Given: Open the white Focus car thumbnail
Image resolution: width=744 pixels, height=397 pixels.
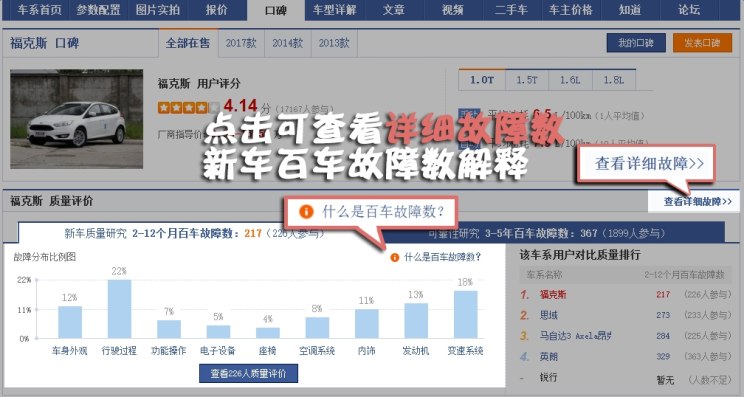Looking at the screenshot, I should pyautogui.click(x=76, y=119).
